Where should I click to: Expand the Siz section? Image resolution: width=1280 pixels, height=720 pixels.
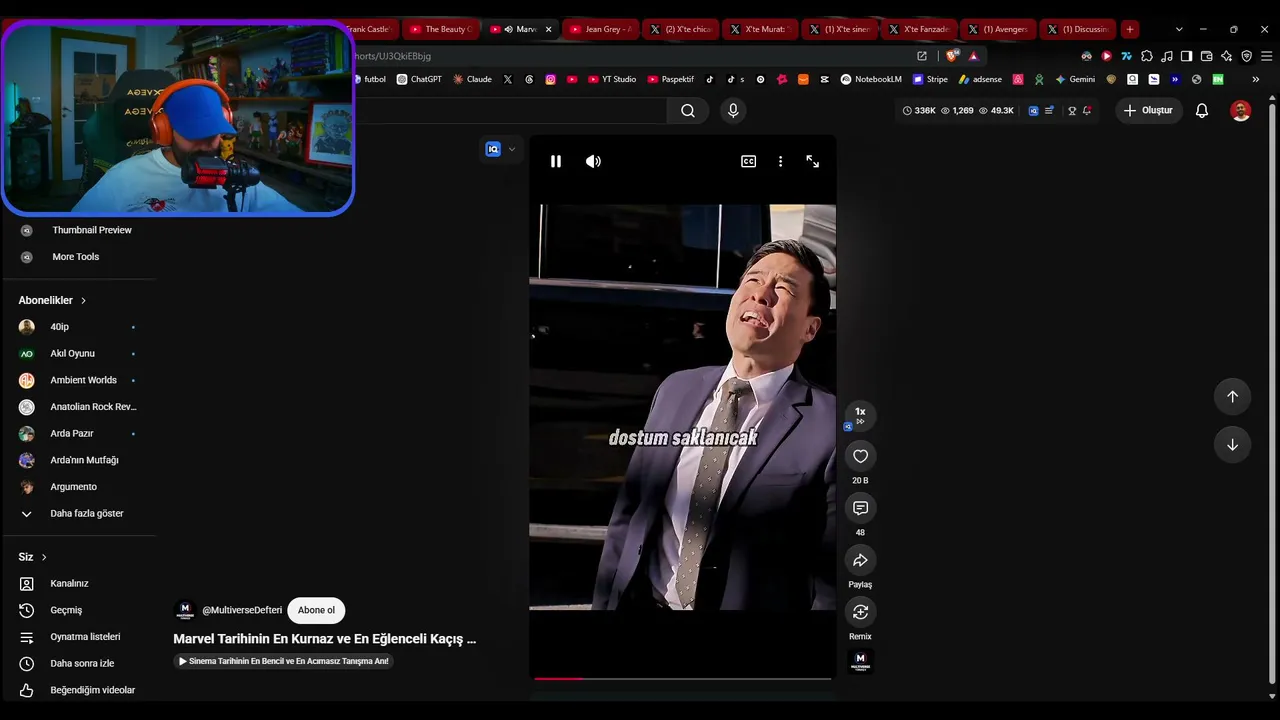[33, 557]
